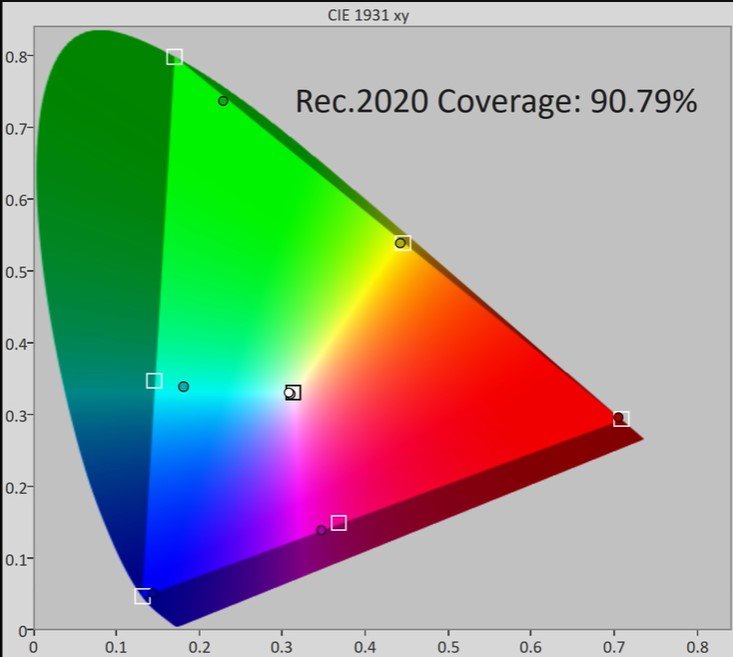Viewport: 733px width, 657px height.
Task: Select the measured cyan point circle
Action: (183, 386)
